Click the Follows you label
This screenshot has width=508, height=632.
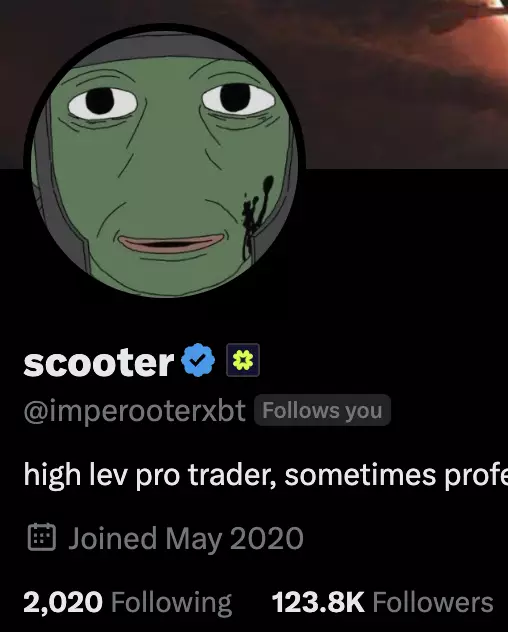pos(322,410)
